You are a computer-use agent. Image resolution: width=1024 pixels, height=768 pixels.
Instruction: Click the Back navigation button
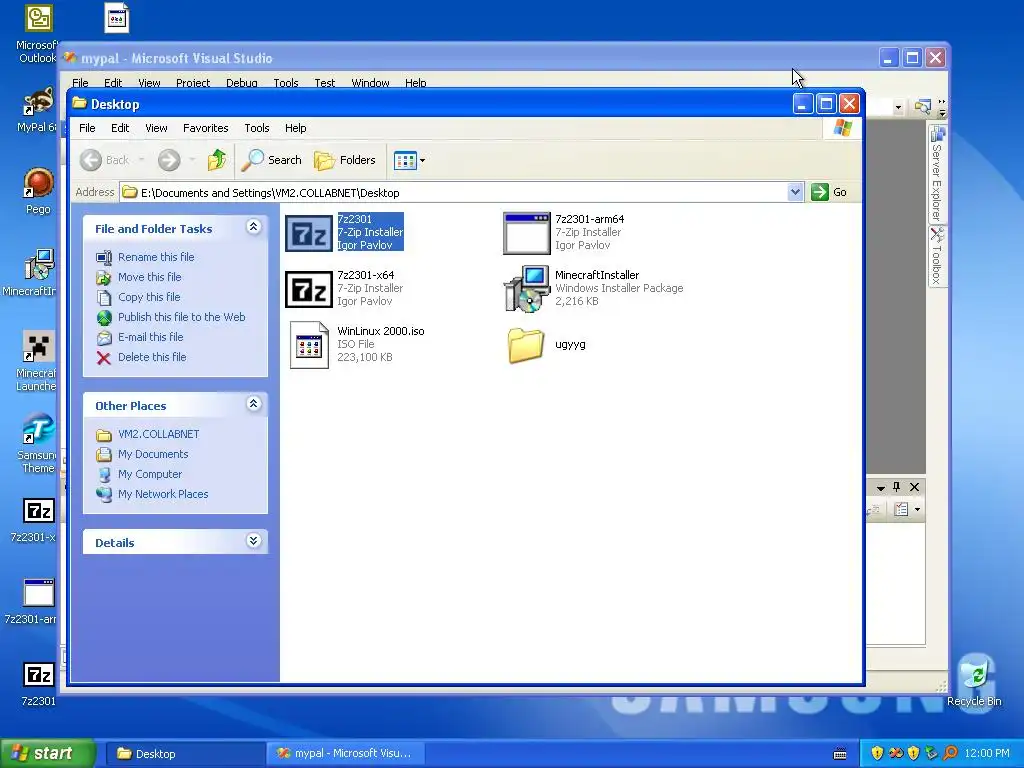(x=104, y=160)
